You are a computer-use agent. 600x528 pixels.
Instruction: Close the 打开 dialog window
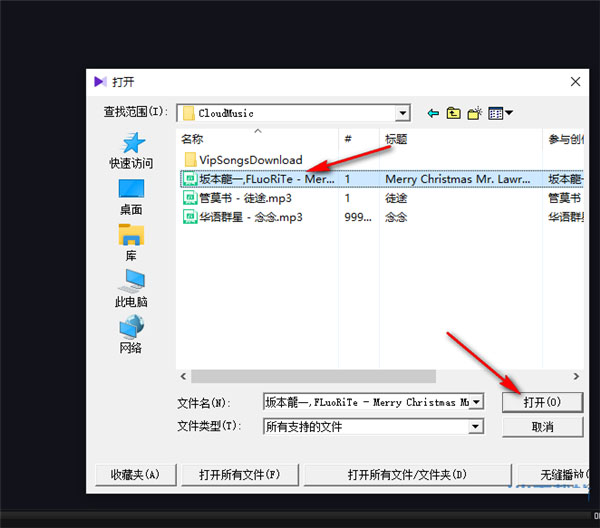click(575, 81)
